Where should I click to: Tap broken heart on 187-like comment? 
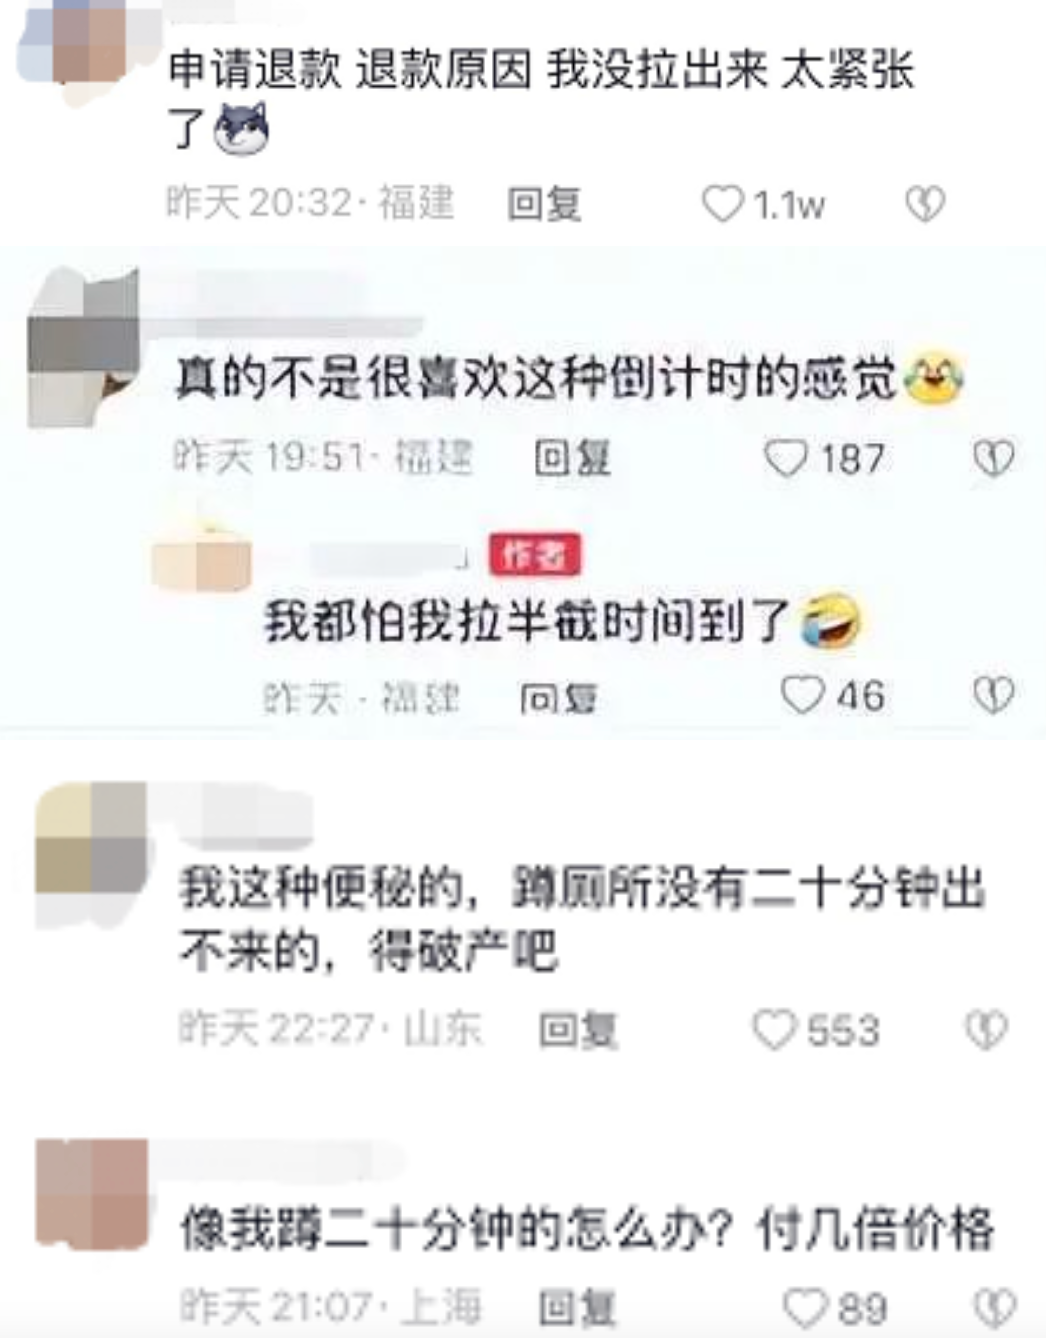tap(994, 457)
